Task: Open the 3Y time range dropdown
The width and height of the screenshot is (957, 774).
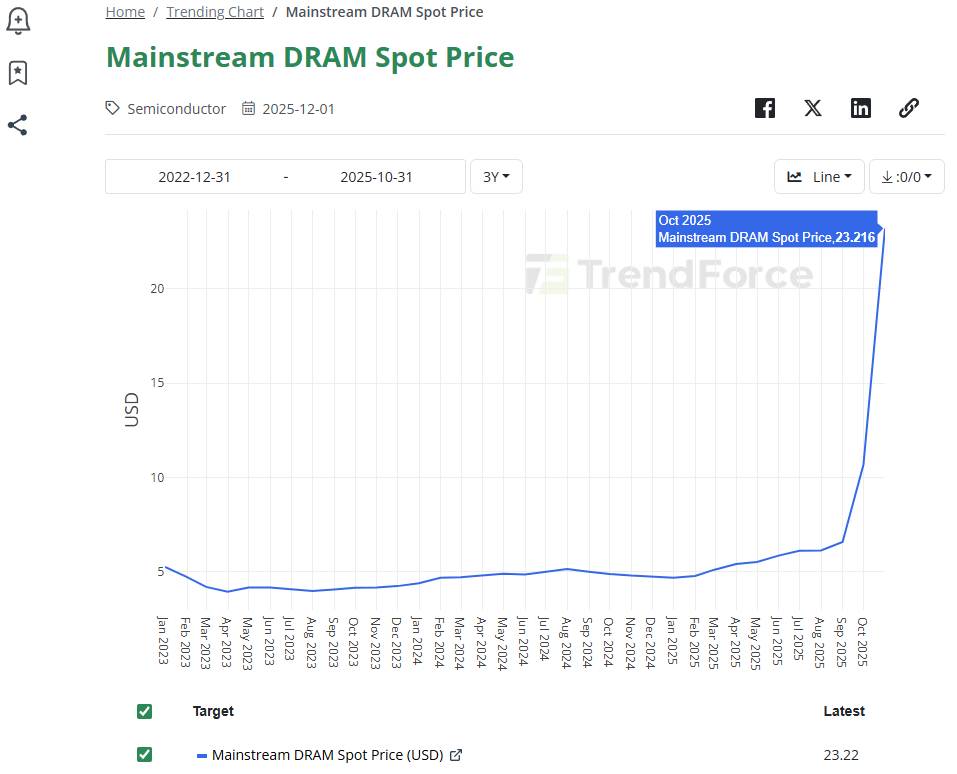Action: tap(496, 177)
